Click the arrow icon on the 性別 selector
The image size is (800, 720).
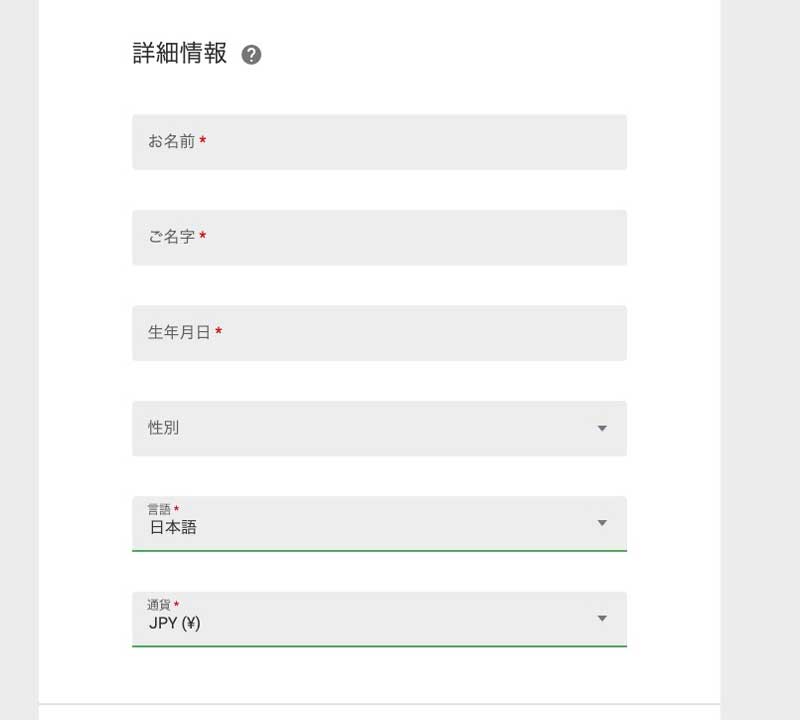tap(602, 428)
